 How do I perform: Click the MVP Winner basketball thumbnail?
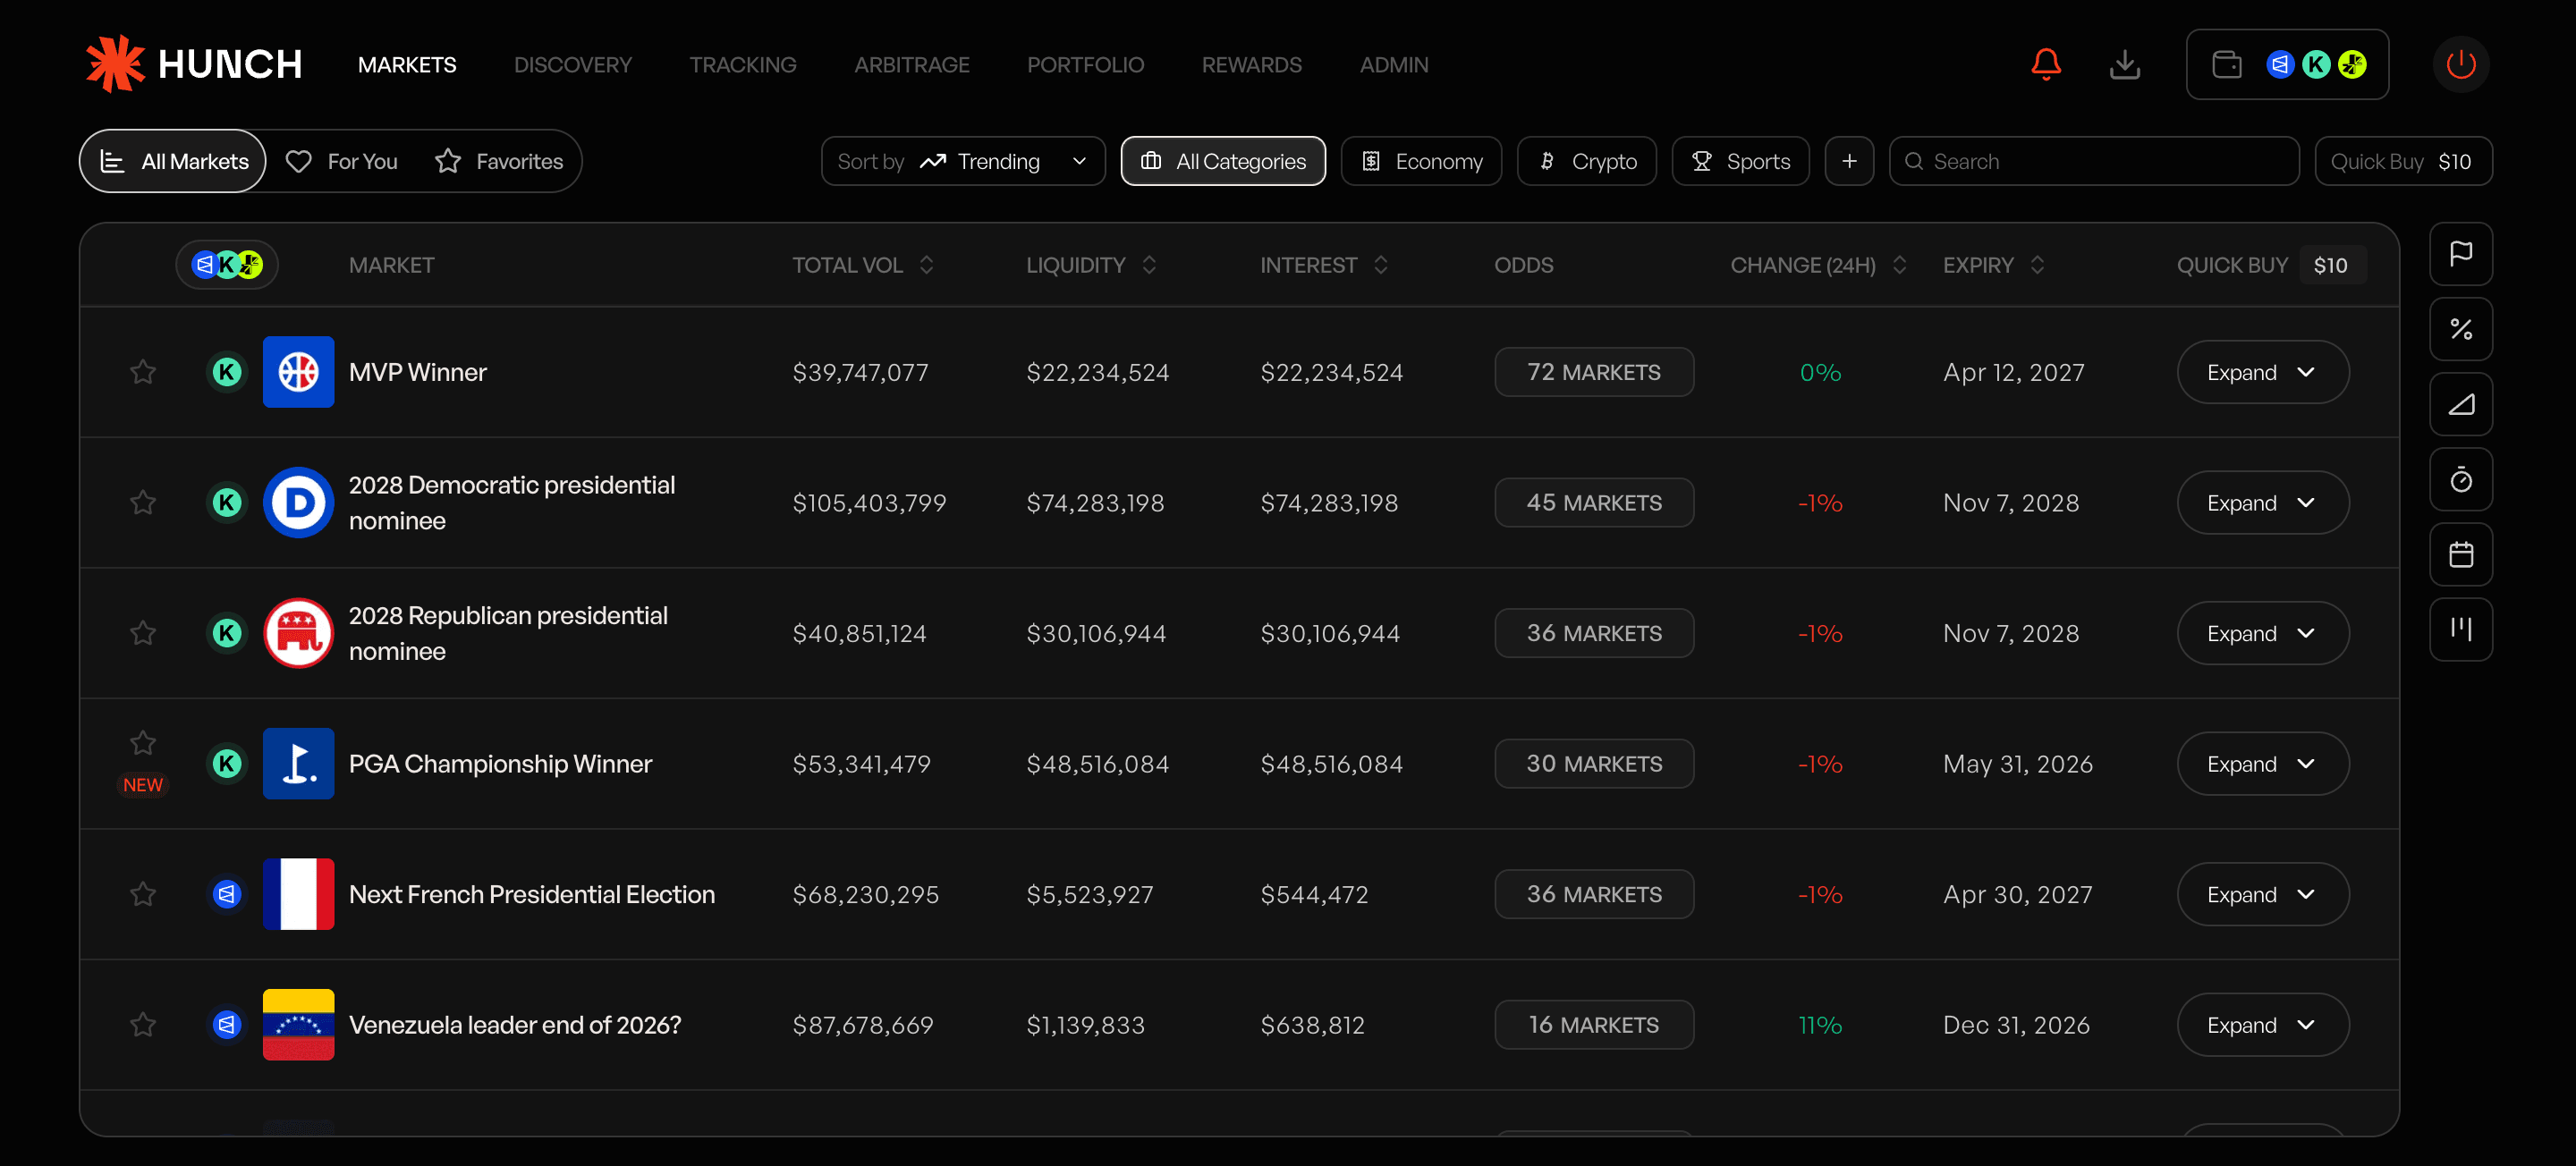[x=298, y=372]
